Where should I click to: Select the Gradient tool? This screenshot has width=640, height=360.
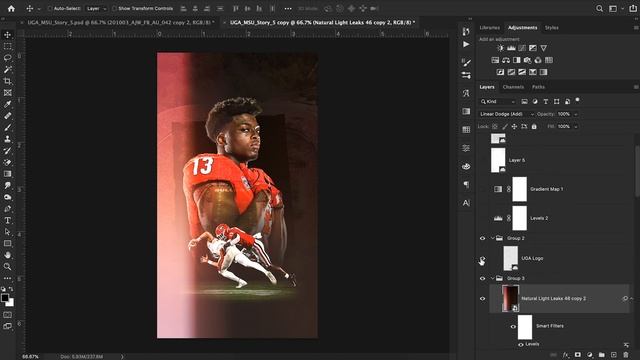coord(7,174)
